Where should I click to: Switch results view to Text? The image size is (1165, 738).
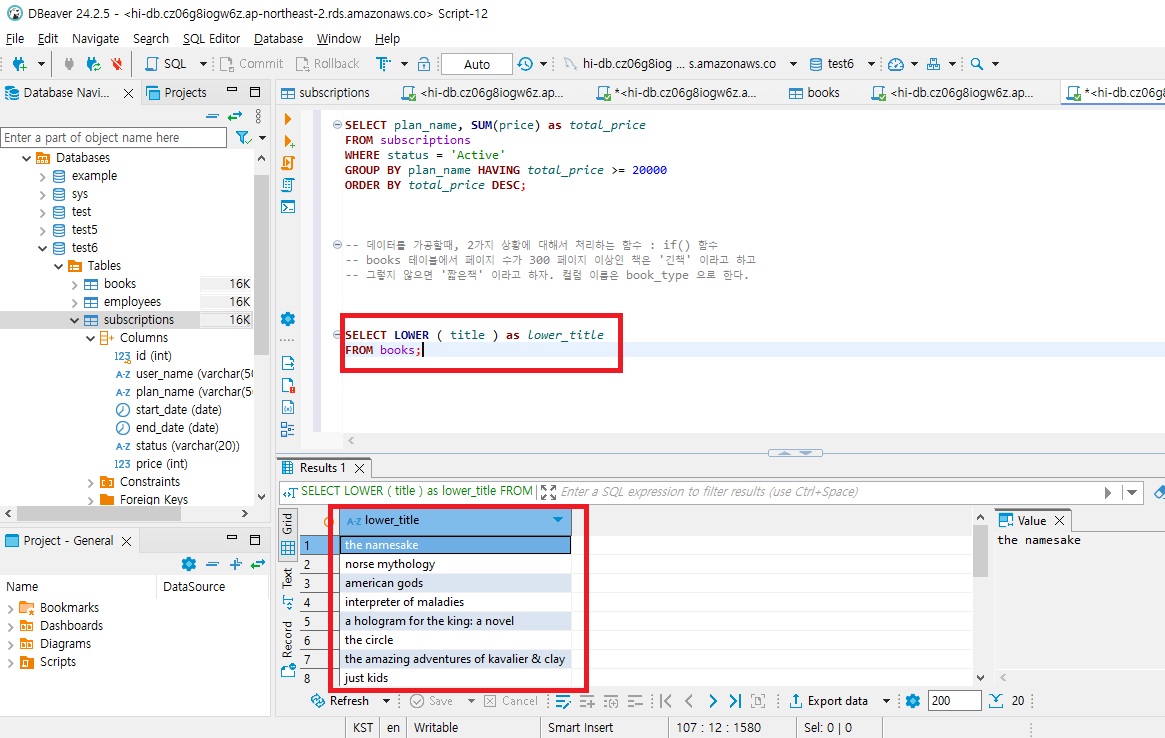pos(288,587)
